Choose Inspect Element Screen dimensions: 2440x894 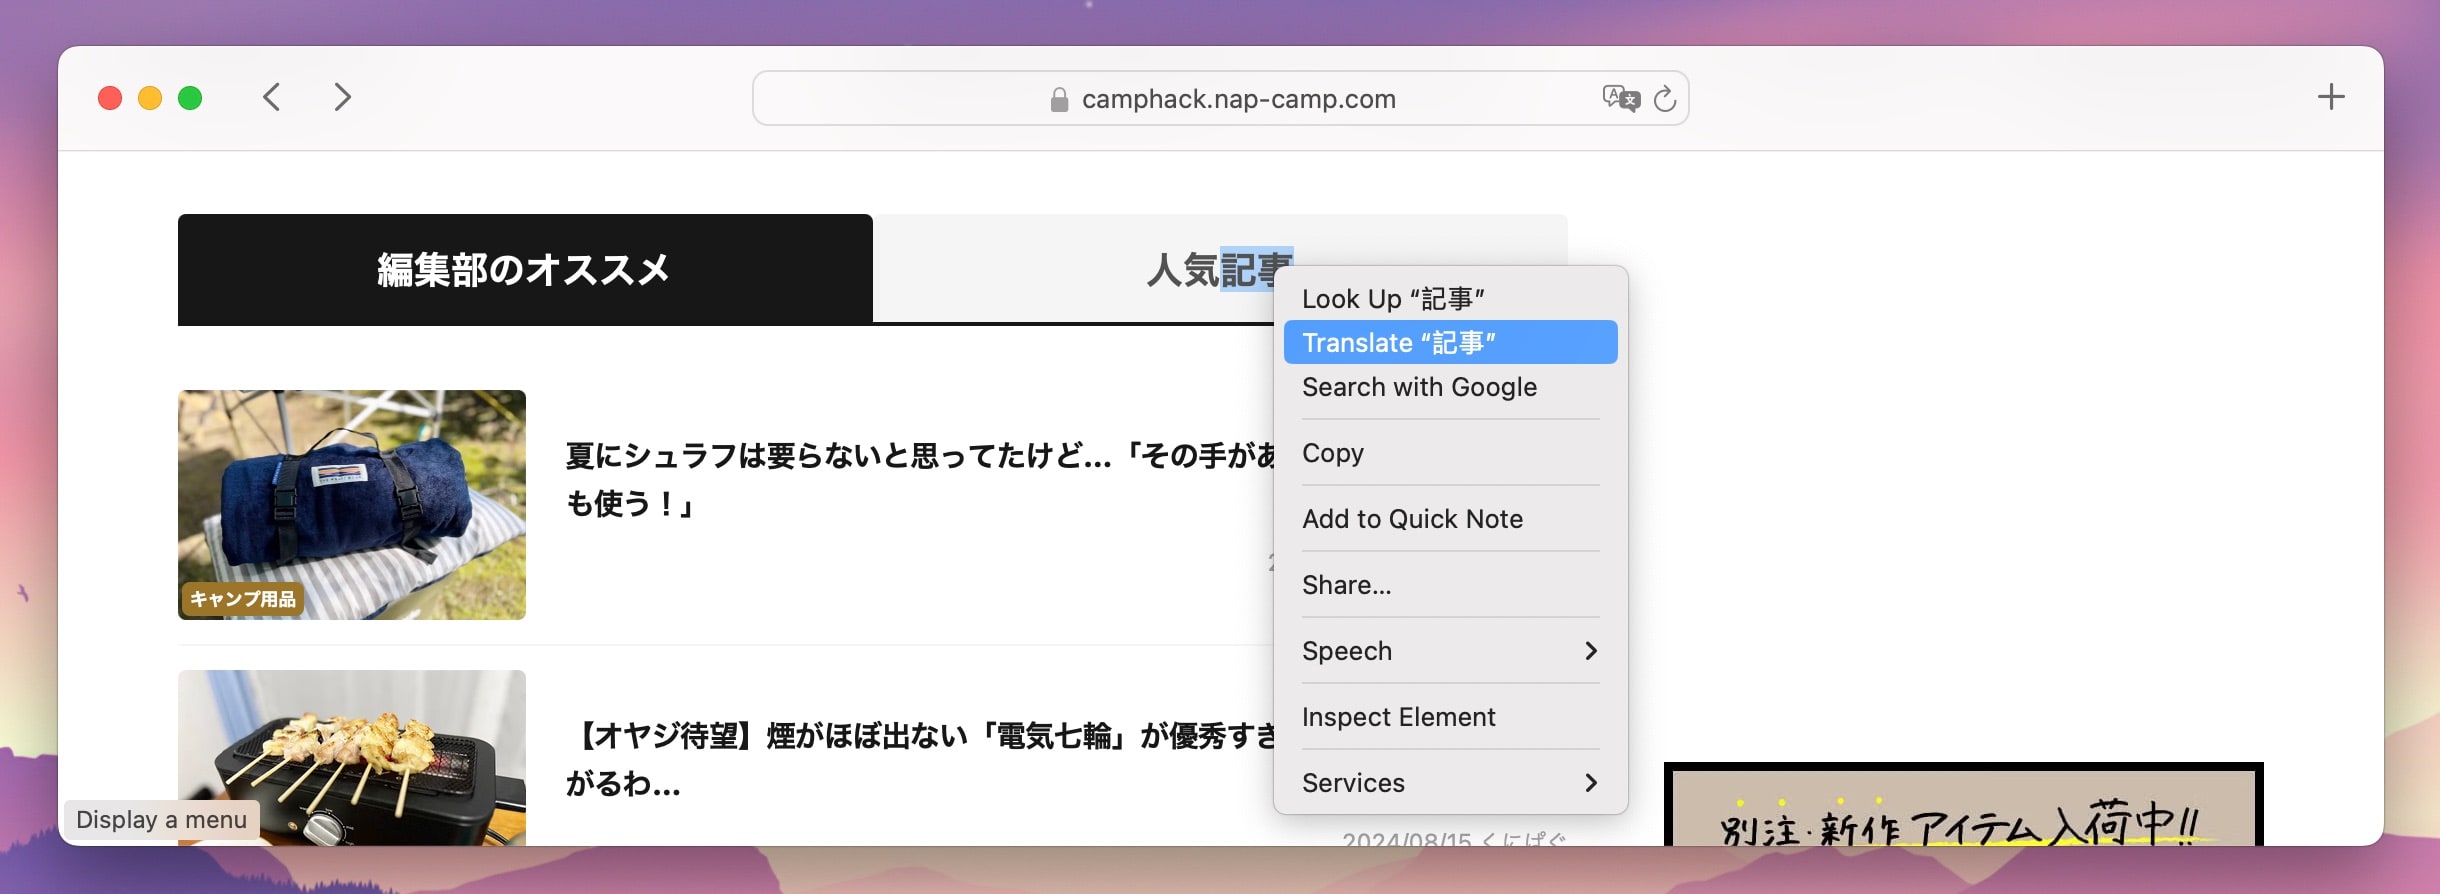(x=1450, y=717)
